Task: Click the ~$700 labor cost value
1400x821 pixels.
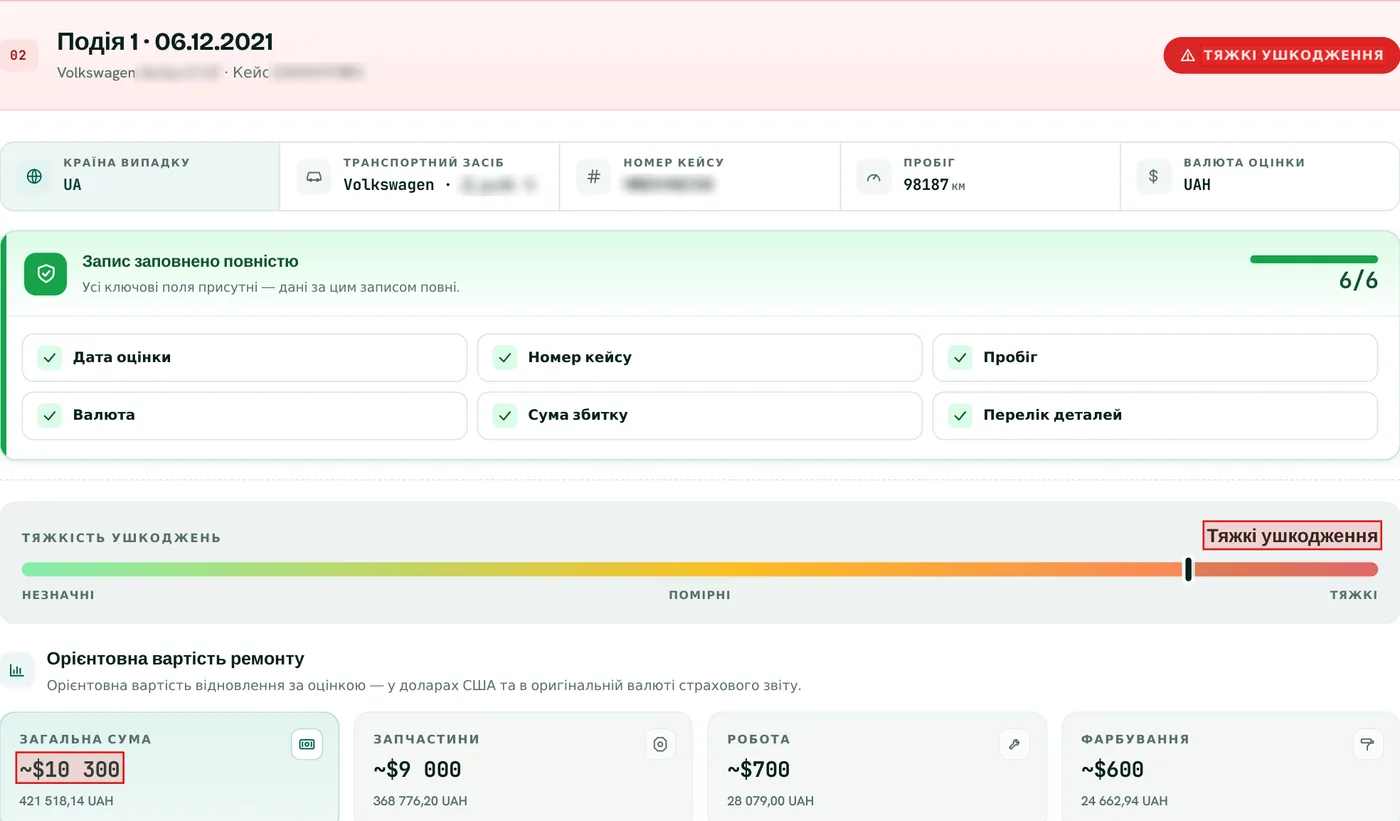Action: point(758,770)
